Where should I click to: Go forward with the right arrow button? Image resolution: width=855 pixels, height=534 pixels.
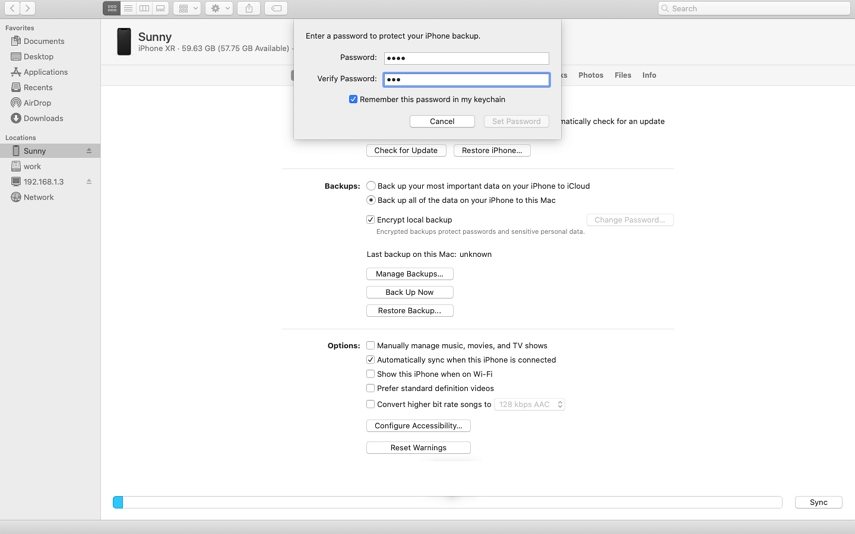coord(27,8)
